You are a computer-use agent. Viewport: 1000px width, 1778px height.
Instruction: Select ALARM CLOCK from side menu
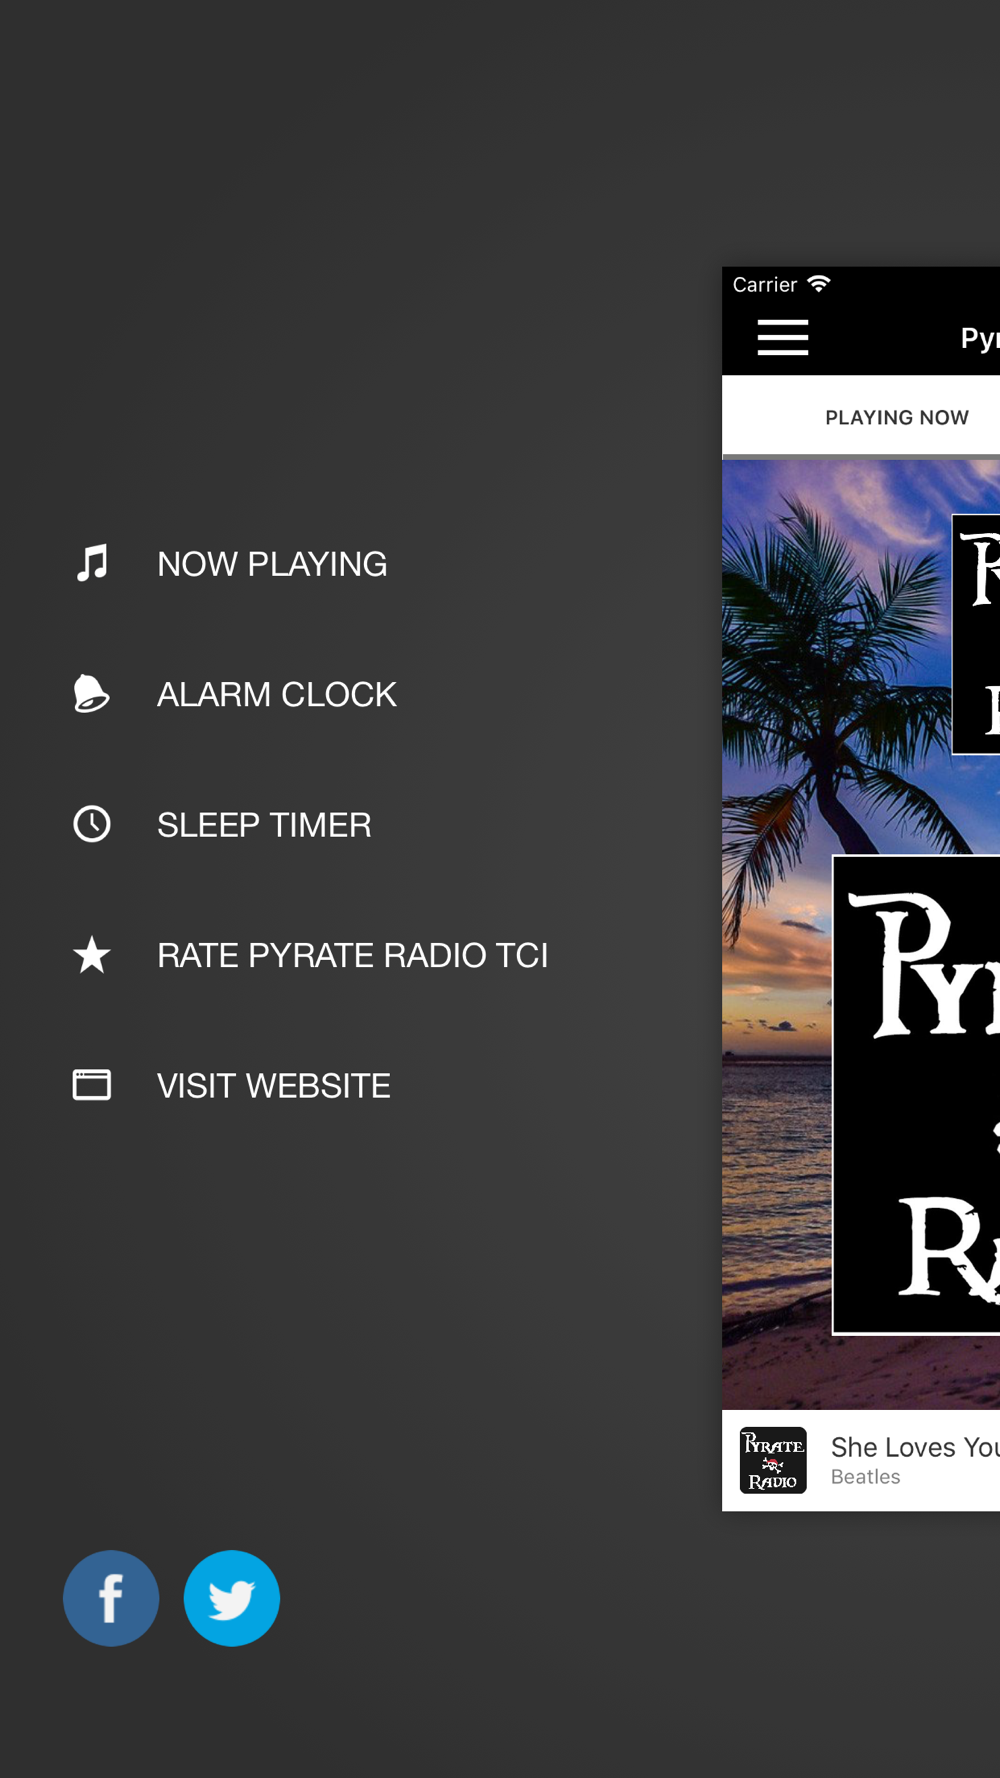click(277, 694)
